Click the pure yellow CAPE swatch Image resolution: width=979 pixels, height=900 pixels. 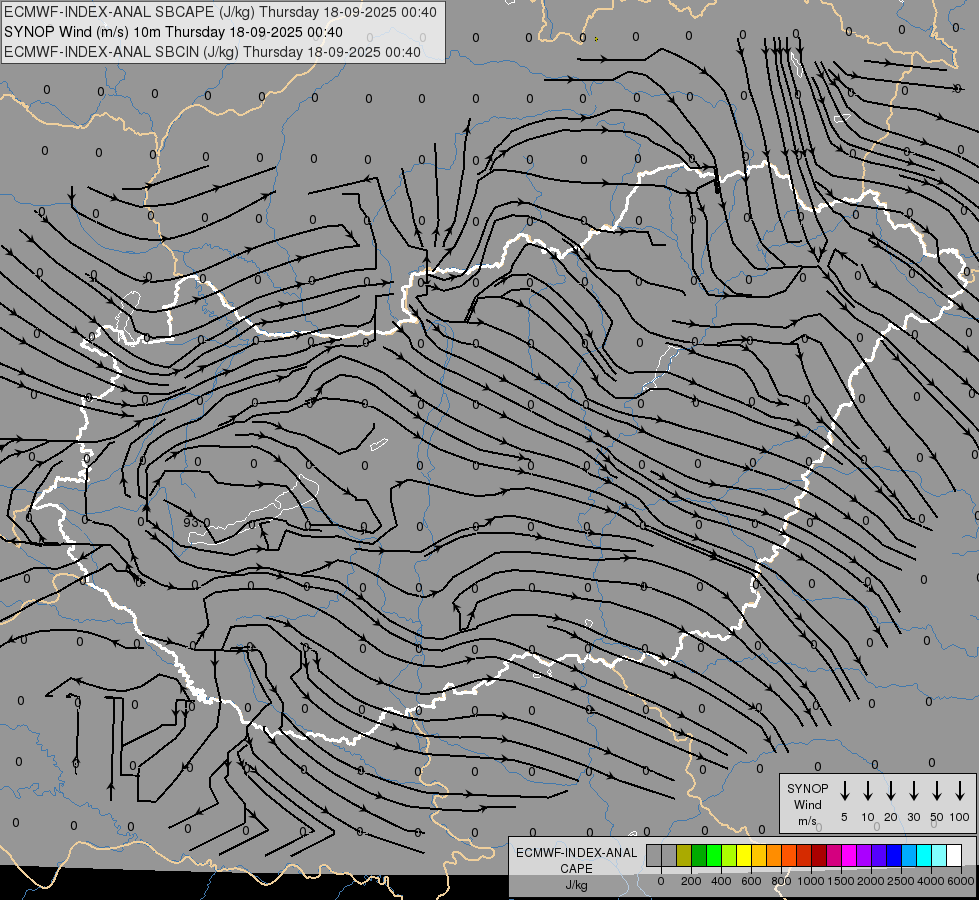(x=744, y=855)
